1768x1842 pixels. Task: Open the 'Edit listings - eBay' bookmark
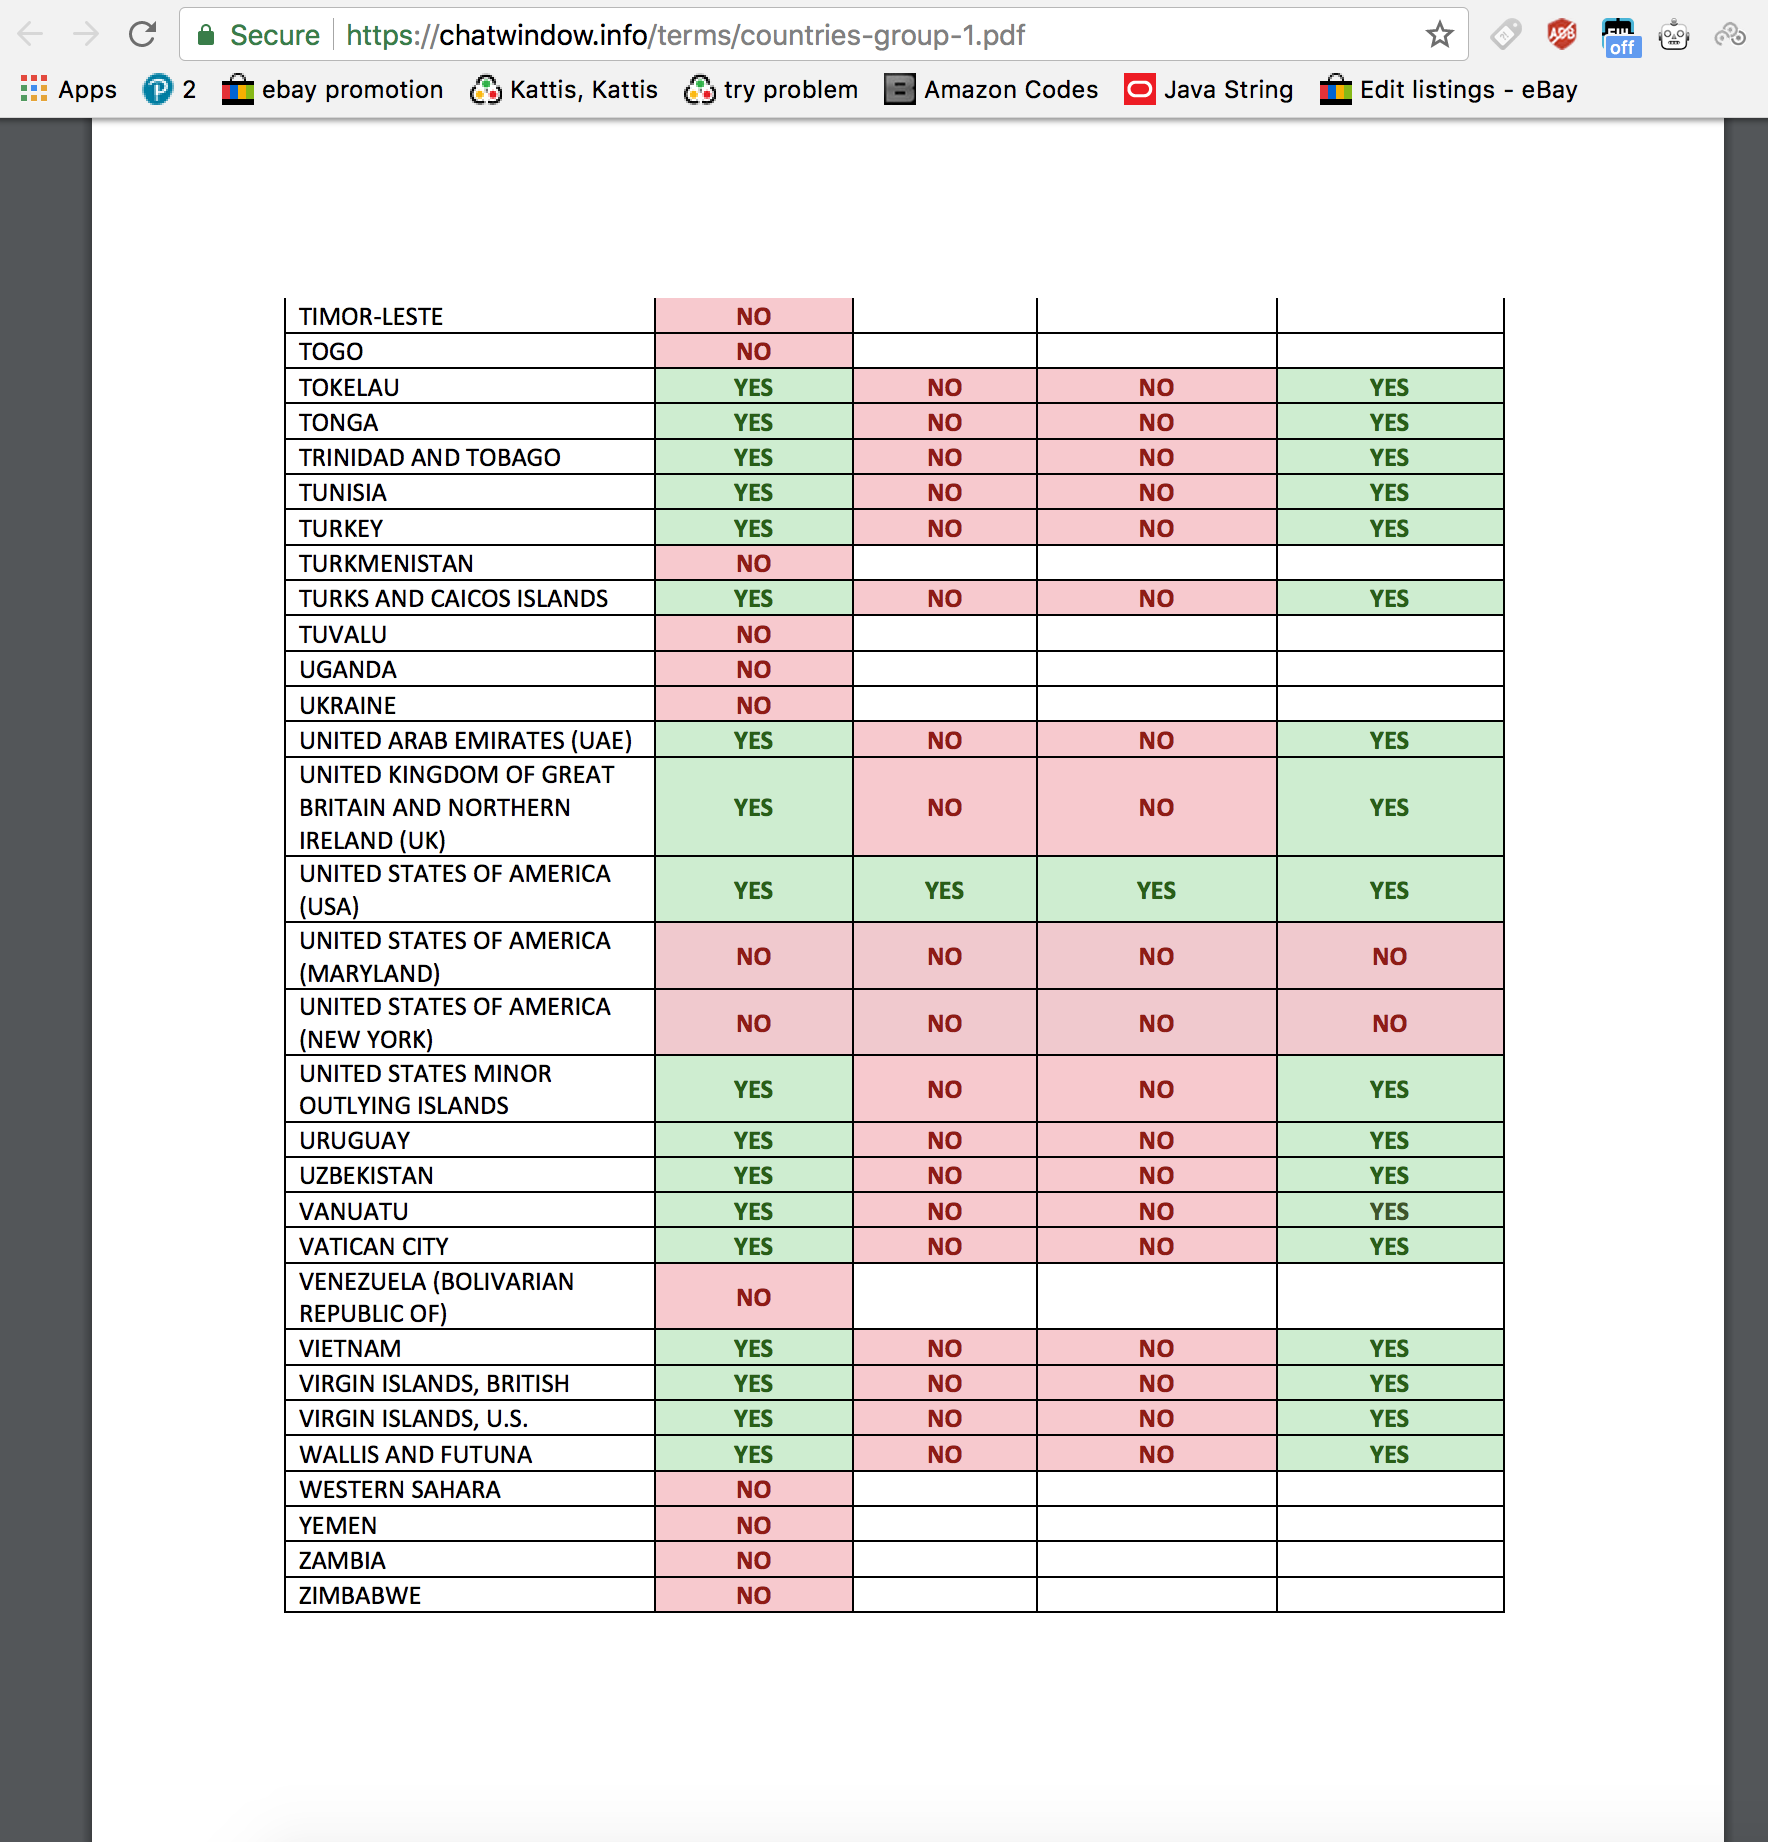(x=1449, y=90)
